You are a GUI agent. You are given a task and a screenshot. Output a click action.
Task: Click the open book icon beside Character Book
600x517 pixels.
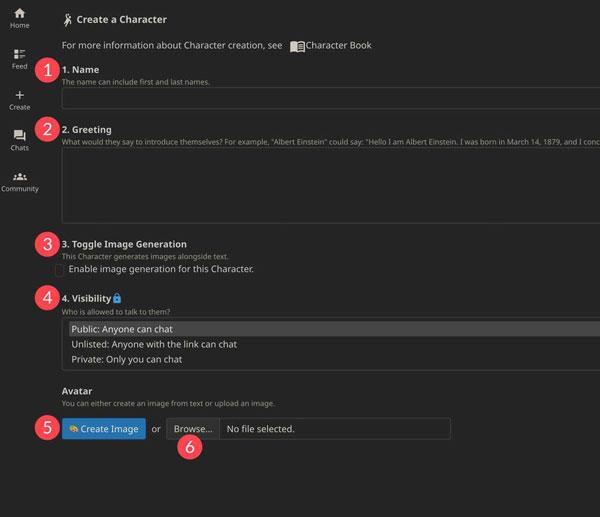pyautogui.click(x=297, y=46)
